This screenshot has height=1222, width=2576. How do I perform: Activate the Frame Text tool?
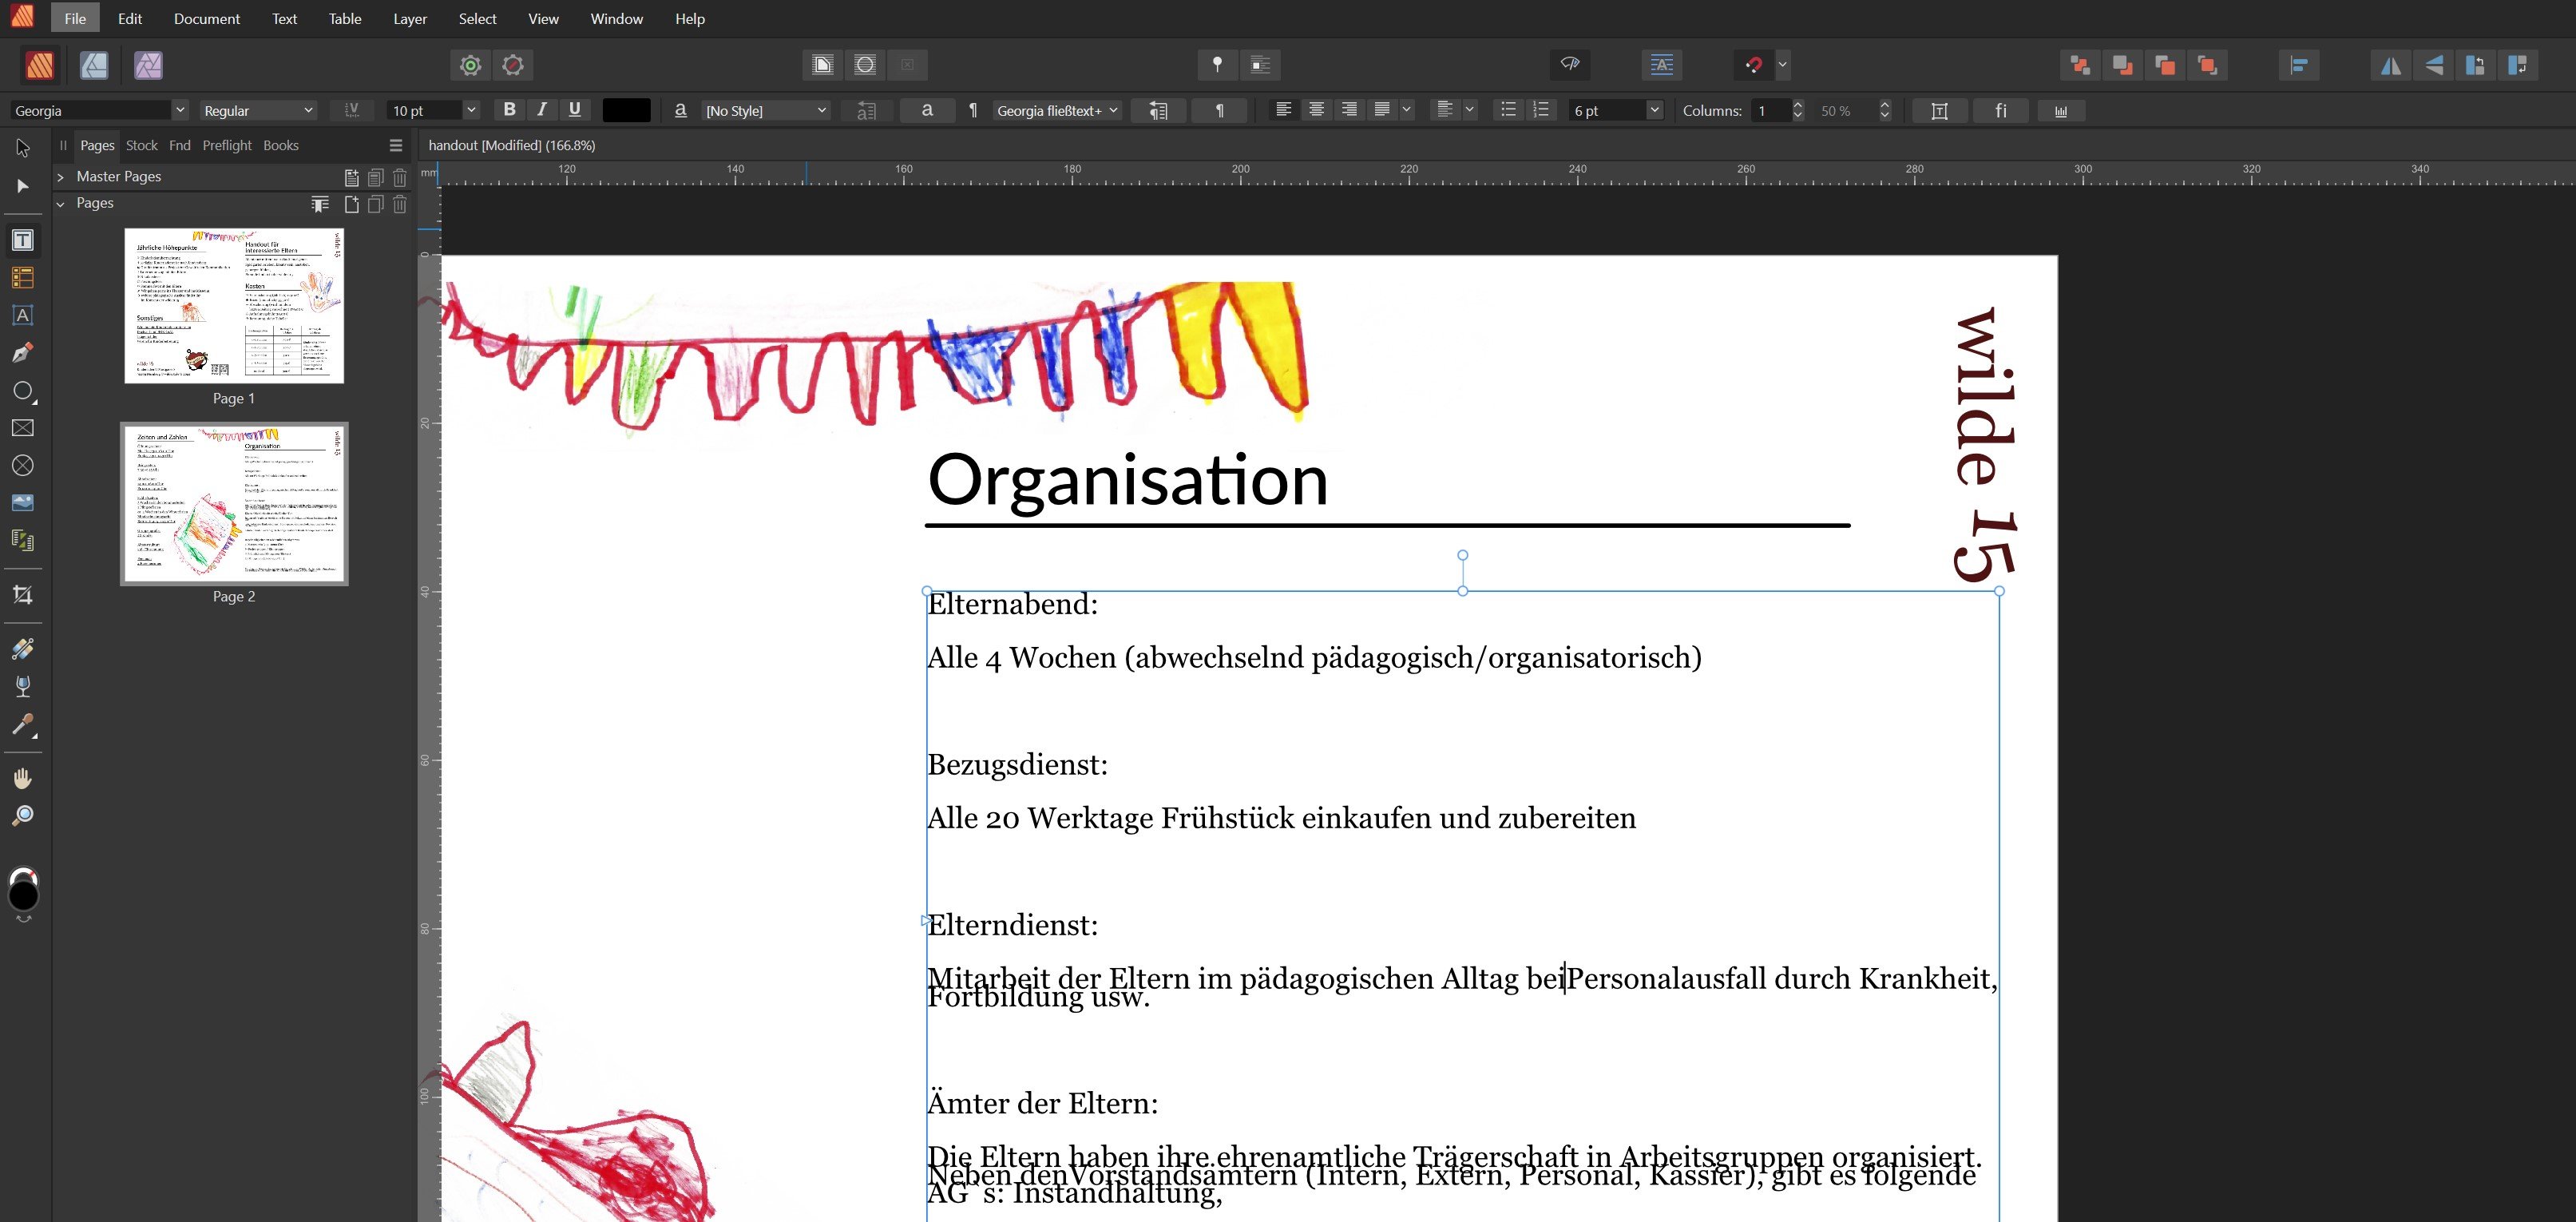pos(23,240)
